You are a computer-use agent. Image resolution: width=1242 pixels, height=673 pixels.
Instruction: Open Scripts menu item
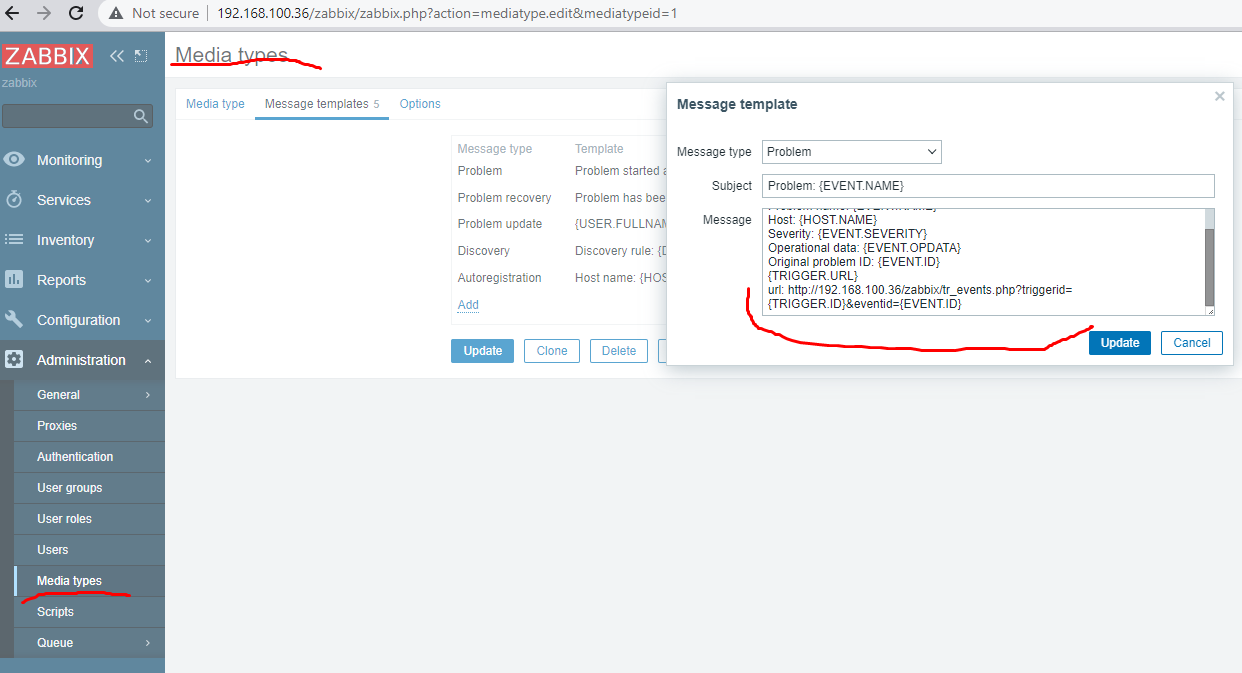(x=55, y=612)
